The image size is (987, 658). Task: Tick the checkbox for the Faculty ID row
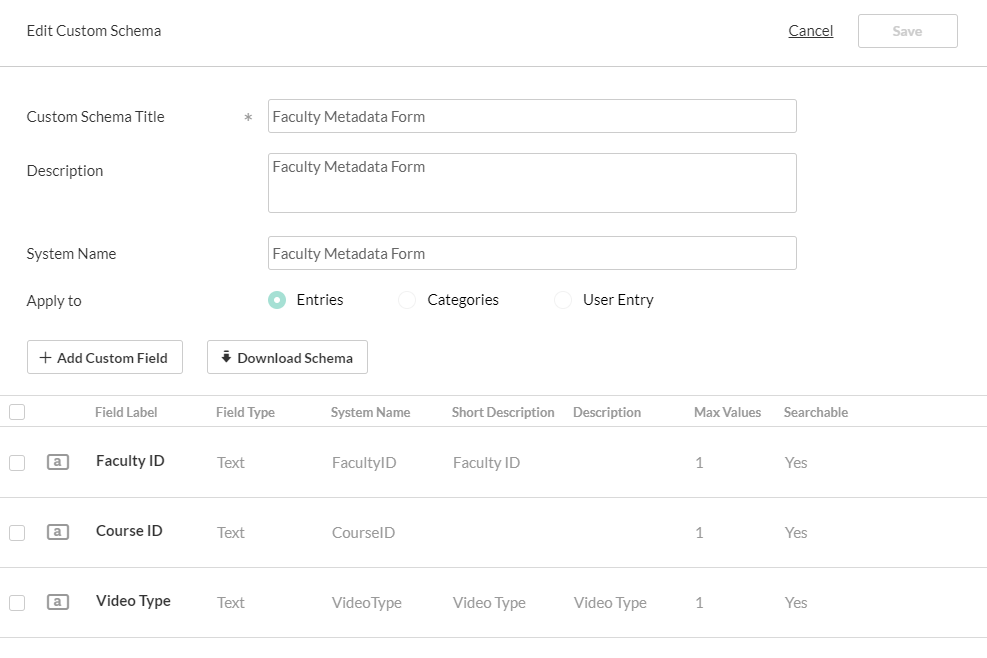coord(17,463)
